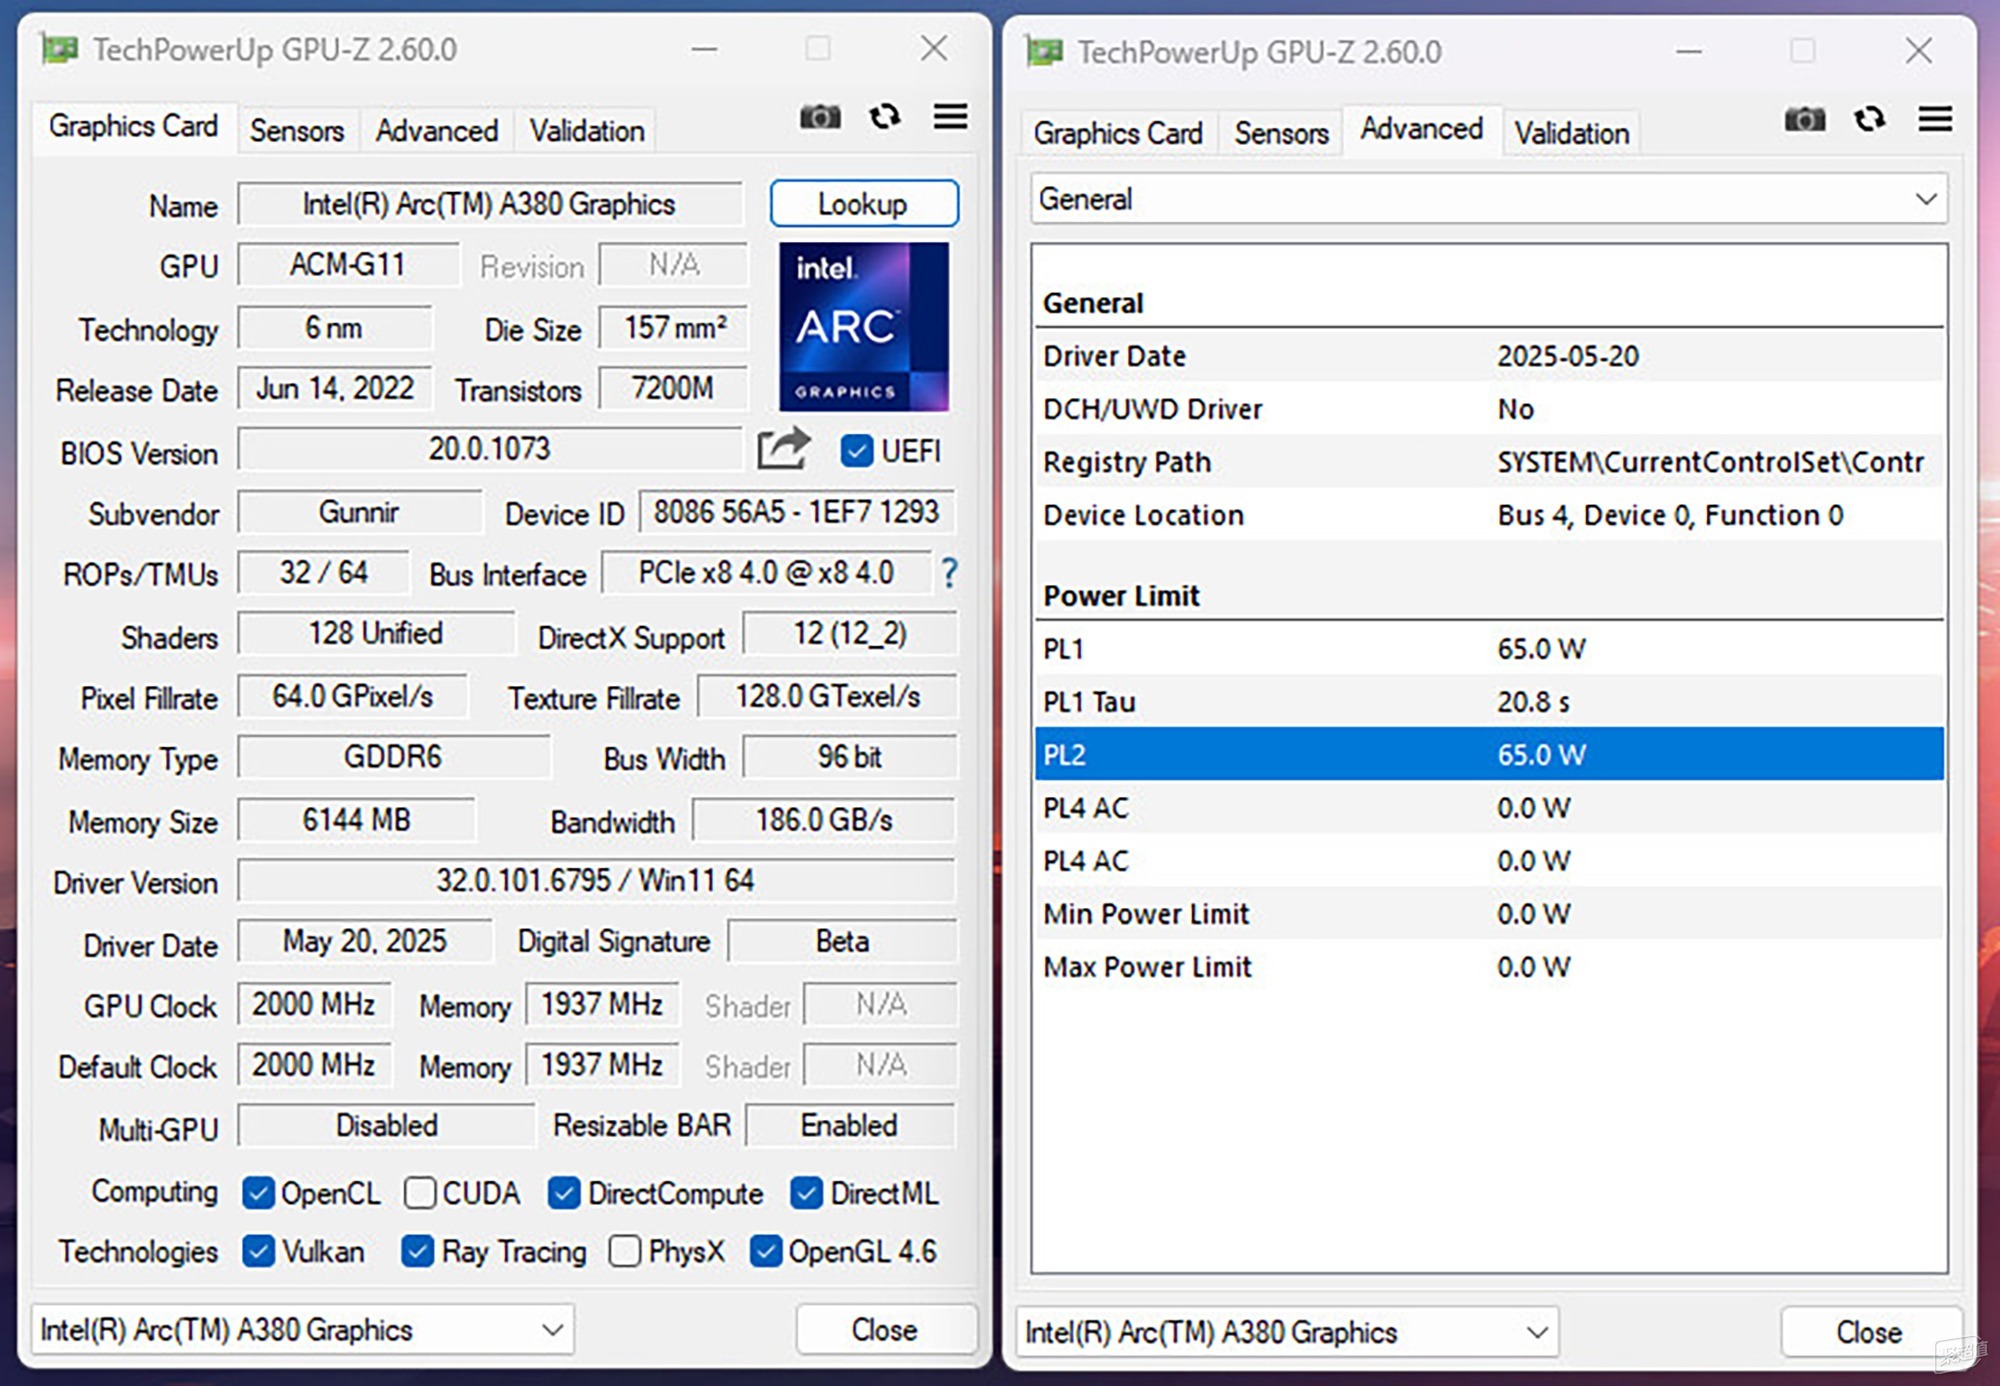Viewport: 2000px width, 1386px height.
Task: Toggle the DirectML checkbox
Action: (x=806, y=1192)
